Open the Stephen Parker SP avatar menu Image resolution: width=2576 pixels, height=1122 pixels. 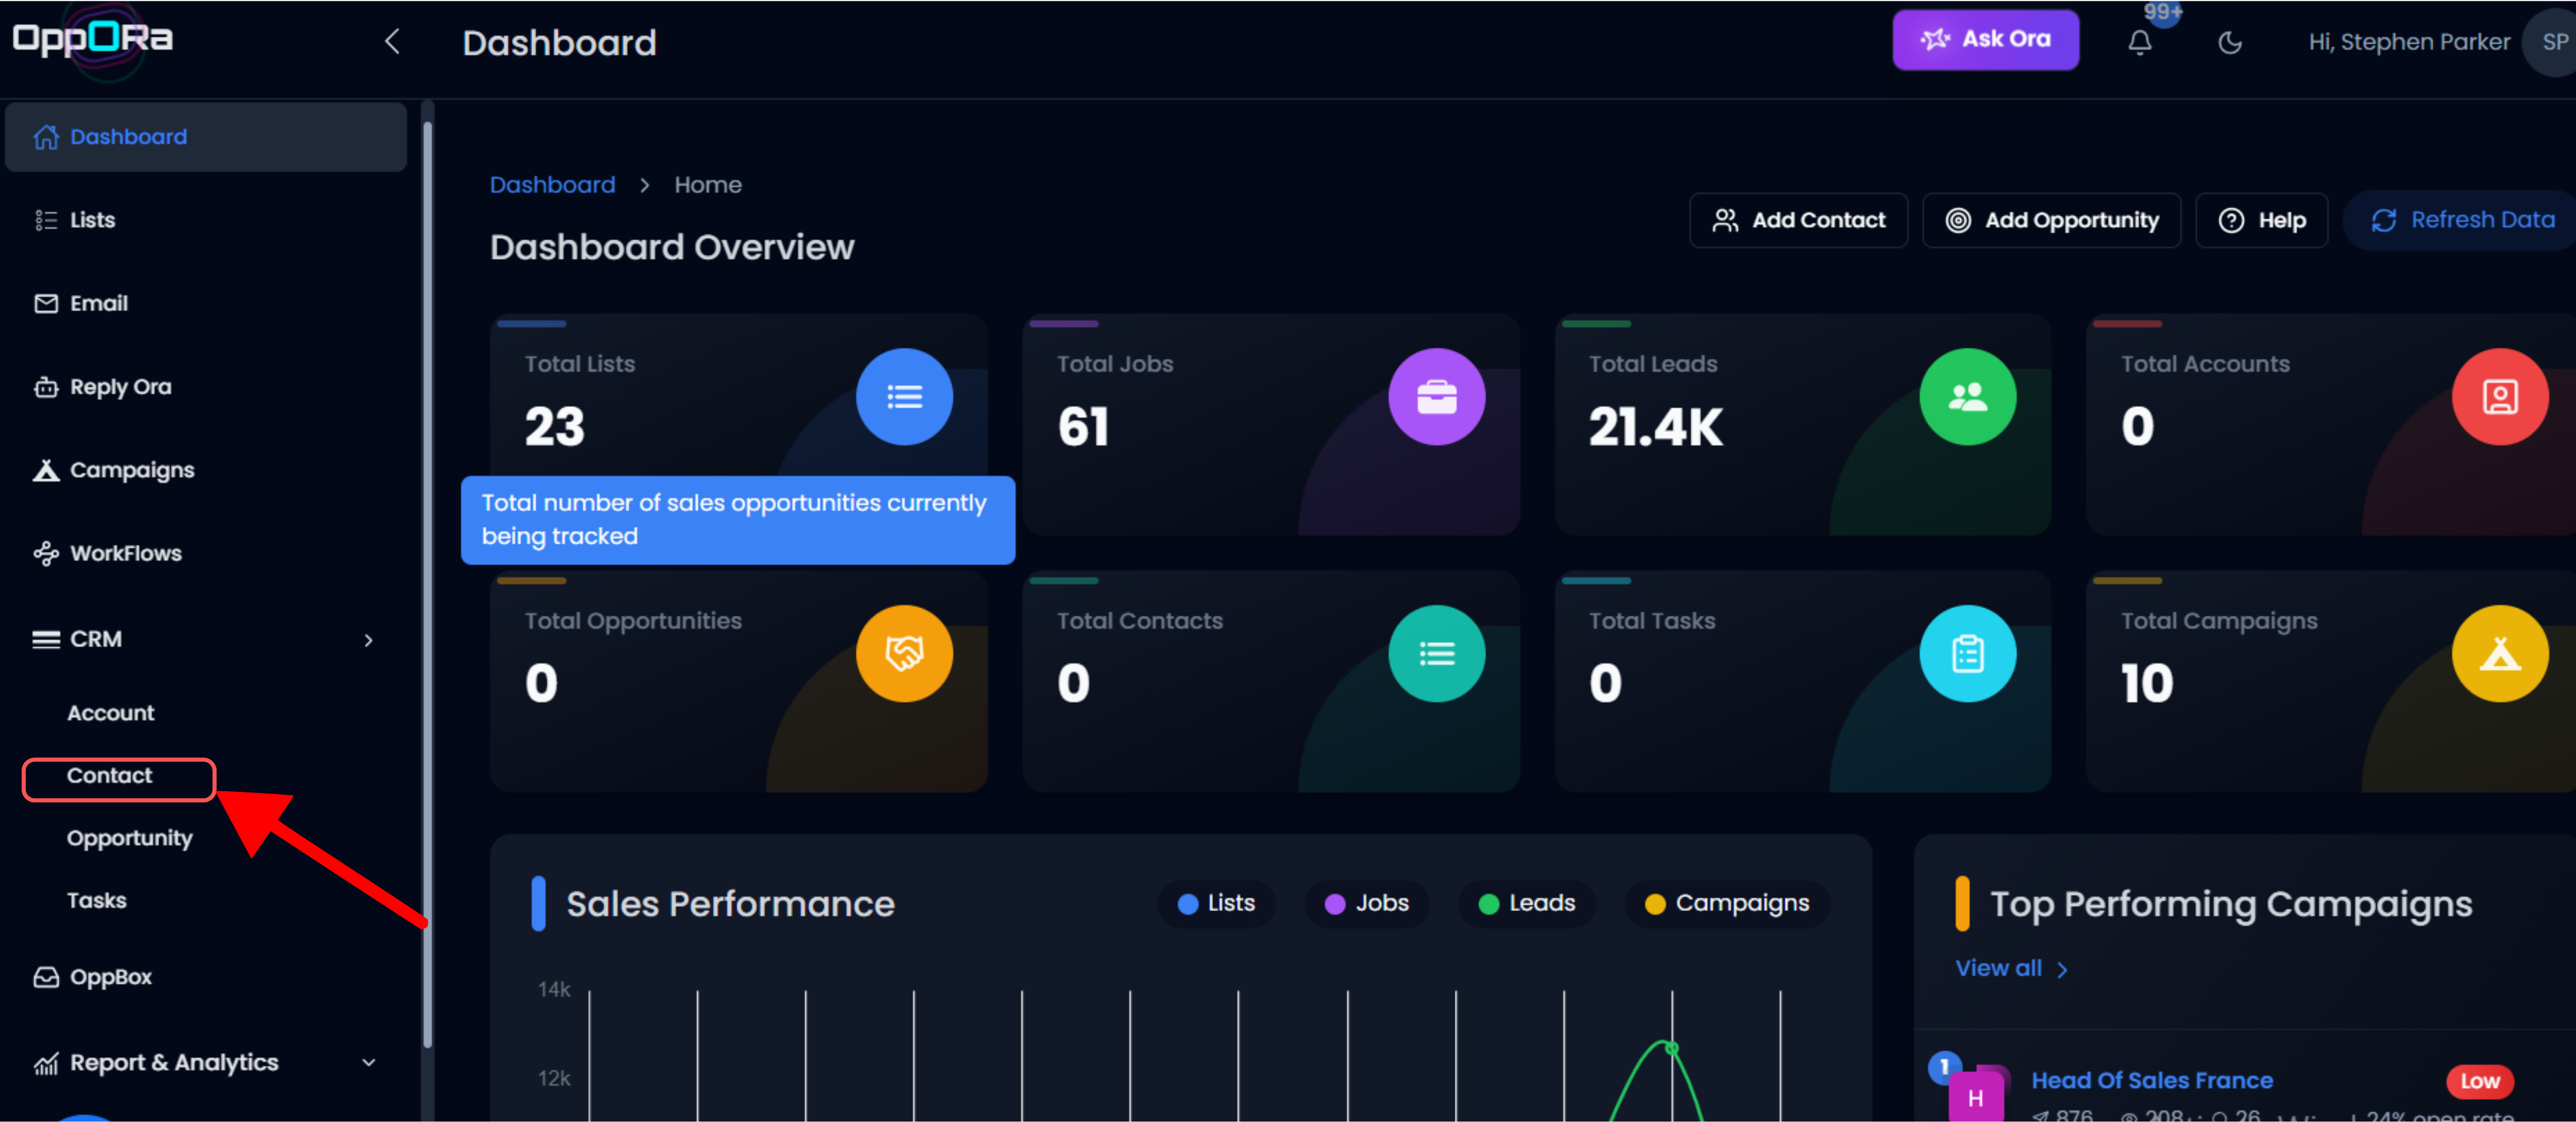(2553, 42)
